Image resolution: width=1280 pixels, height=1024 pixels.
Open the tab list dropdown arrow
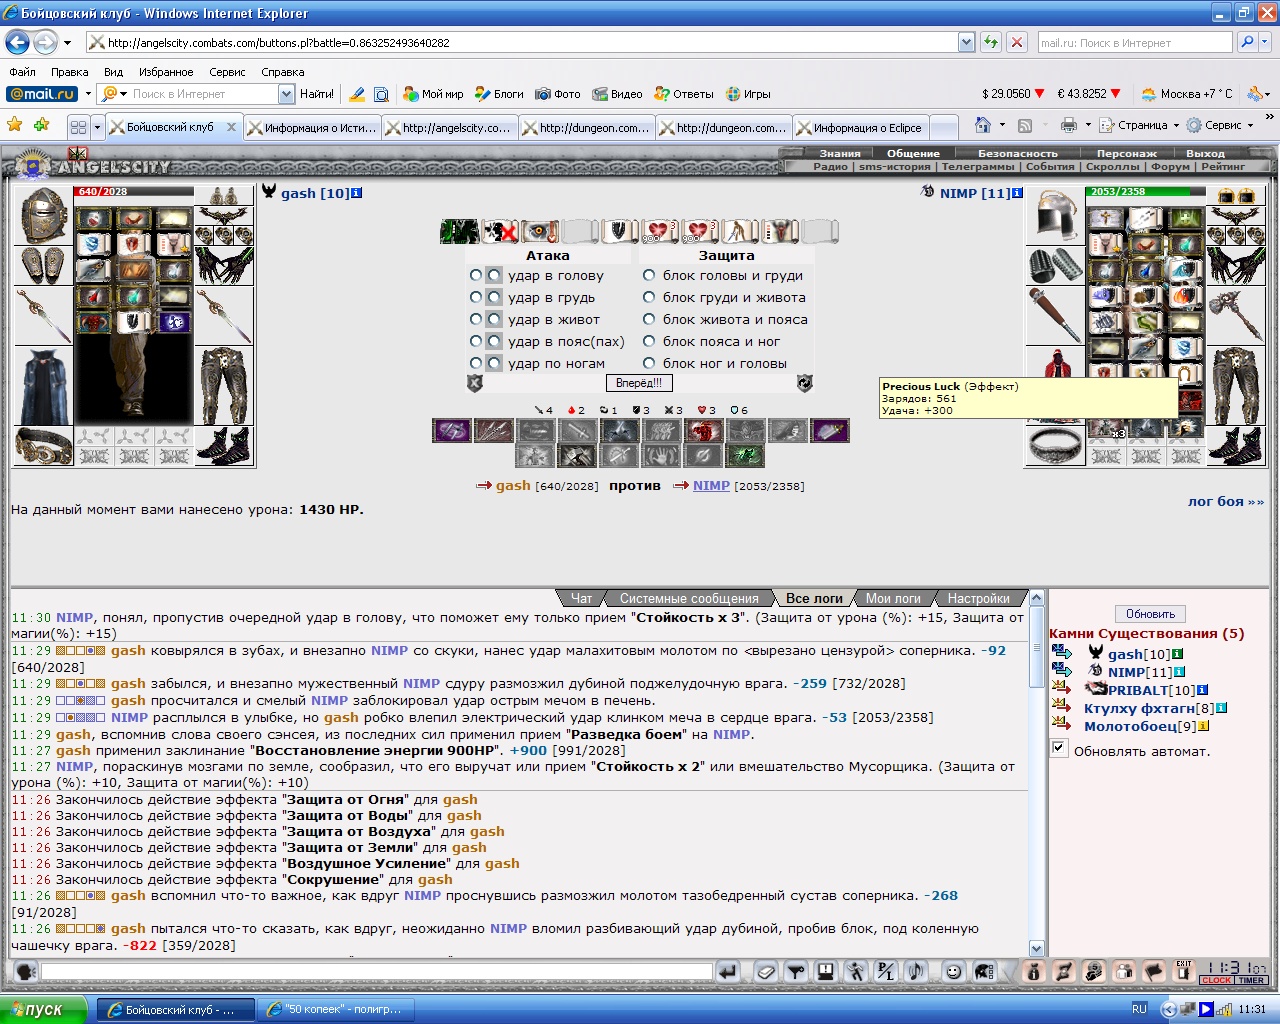pyautogui.click(x=97, y=127)
